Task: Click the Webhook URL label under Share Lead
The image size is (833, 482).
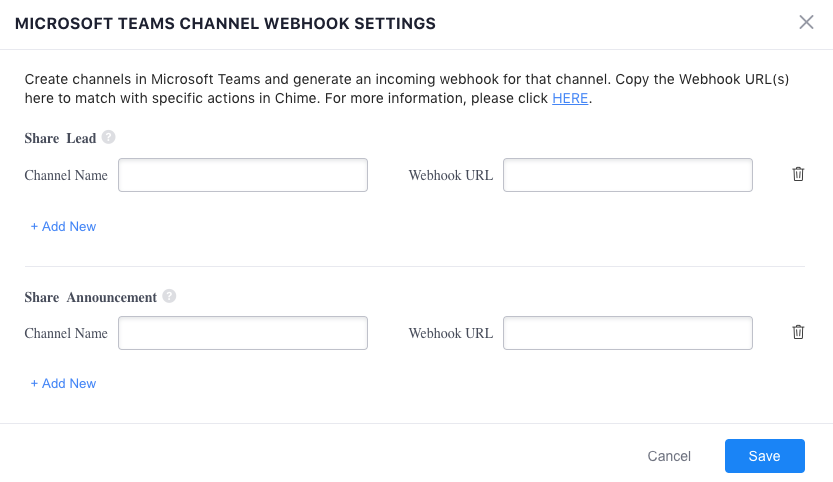Action: 450,175
